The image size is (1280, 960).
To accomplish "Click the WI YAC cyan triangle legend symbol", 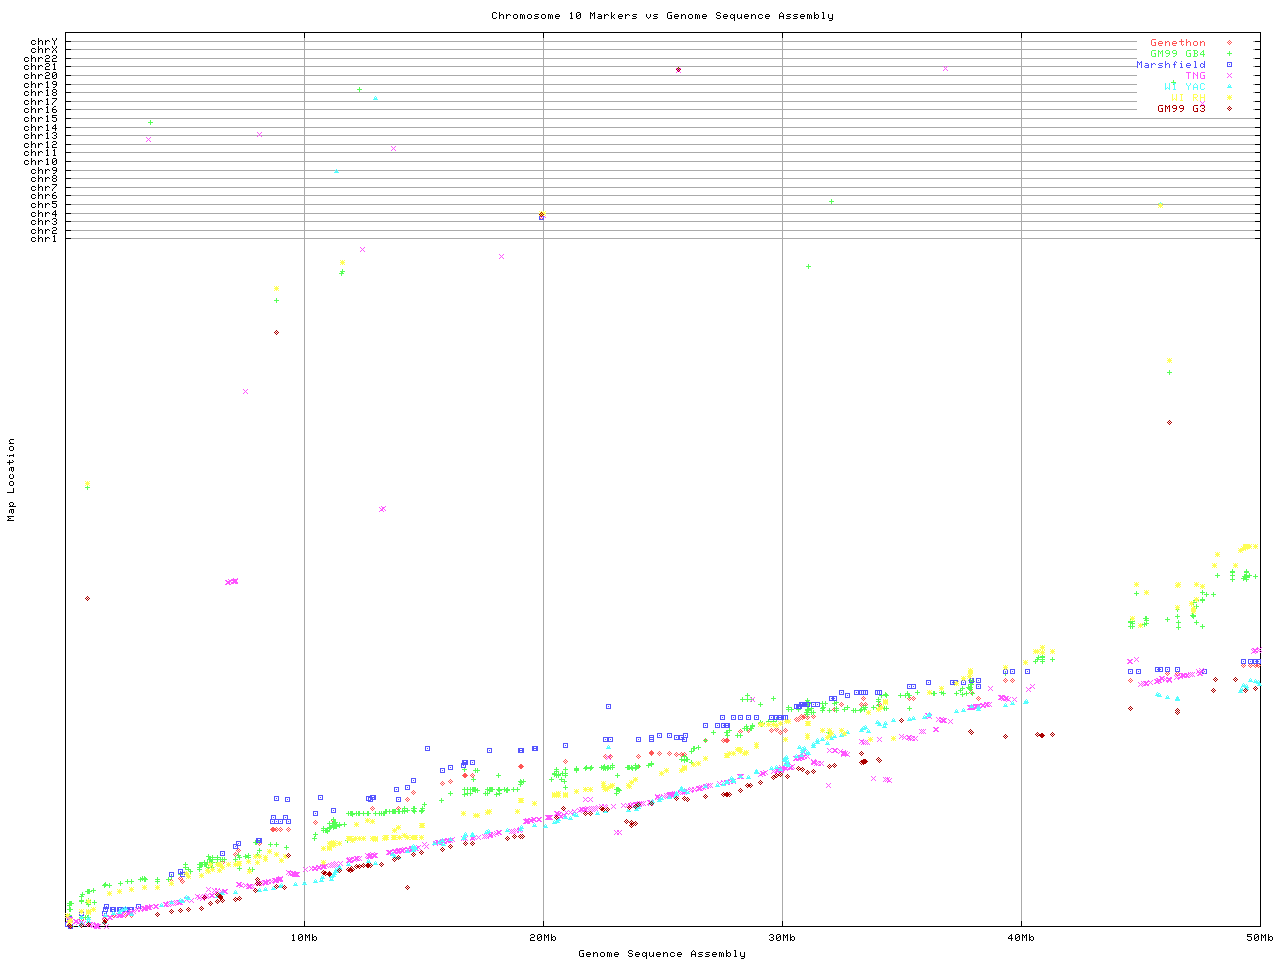I will coord(1229,87).
